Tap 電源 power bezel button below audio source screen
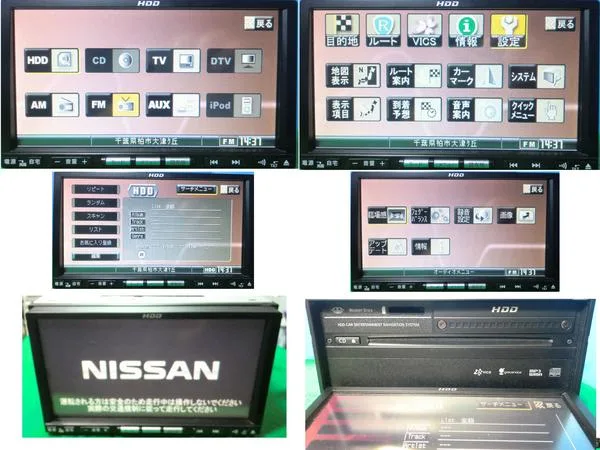 10,162
